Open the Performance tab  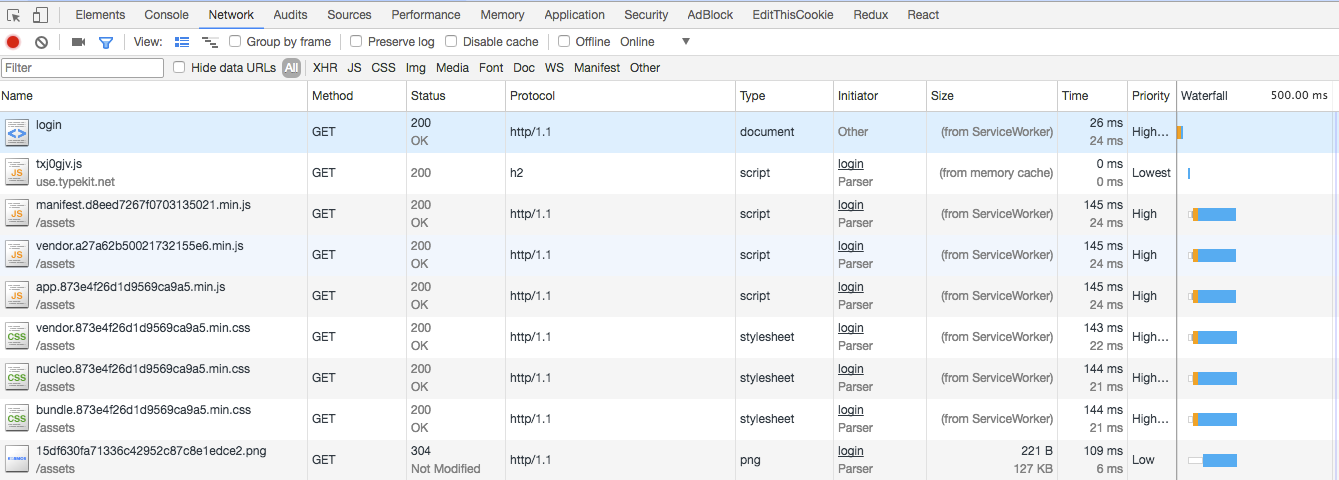[x=426, y=15]
